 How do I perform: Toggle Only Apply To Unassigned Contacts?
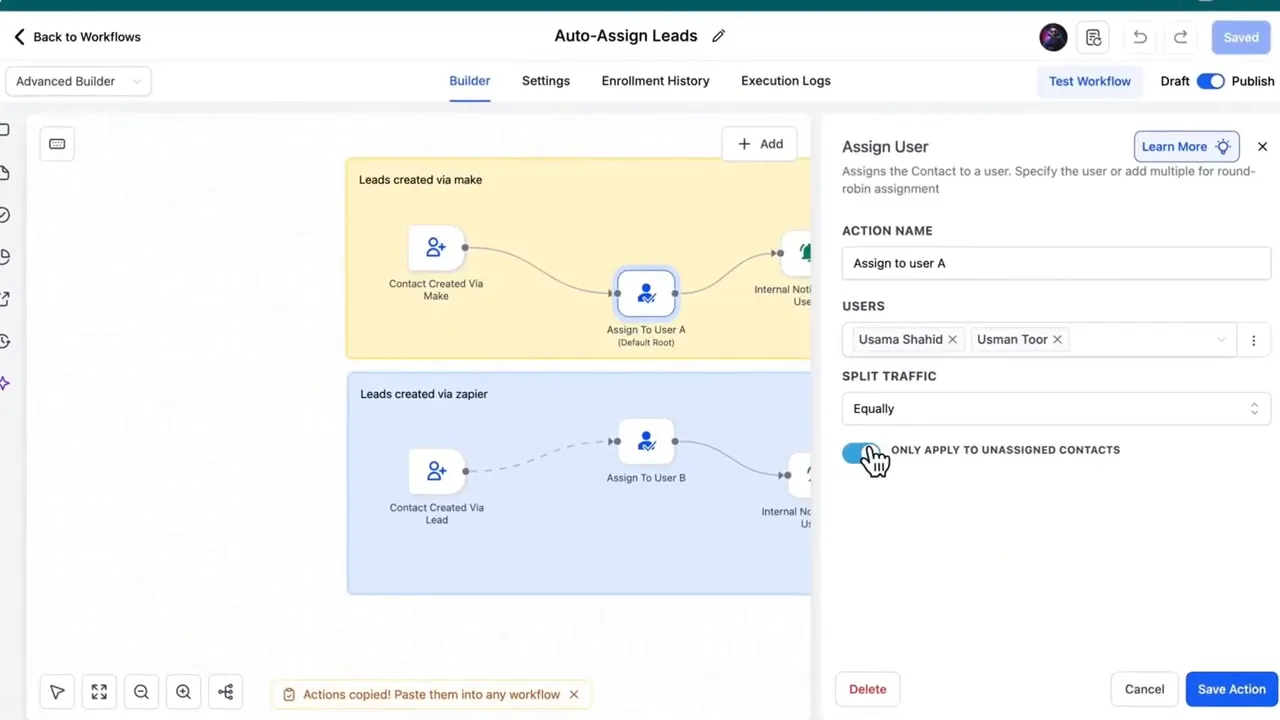pos(861,453)
